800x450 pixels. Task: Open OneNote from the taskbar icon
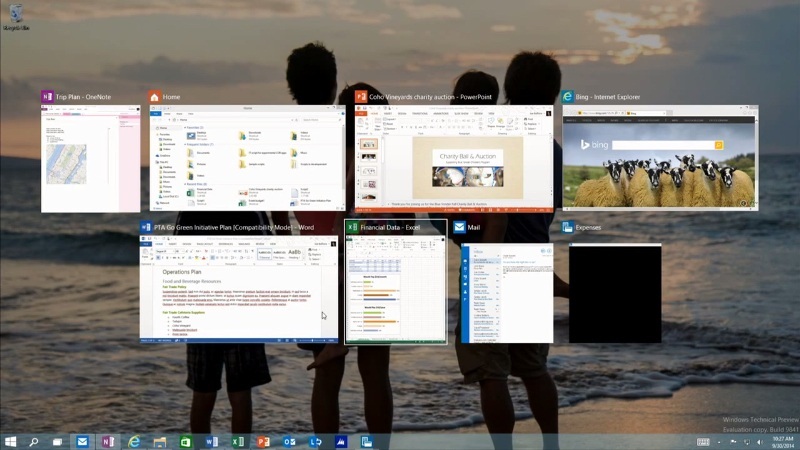click(108, 441)
